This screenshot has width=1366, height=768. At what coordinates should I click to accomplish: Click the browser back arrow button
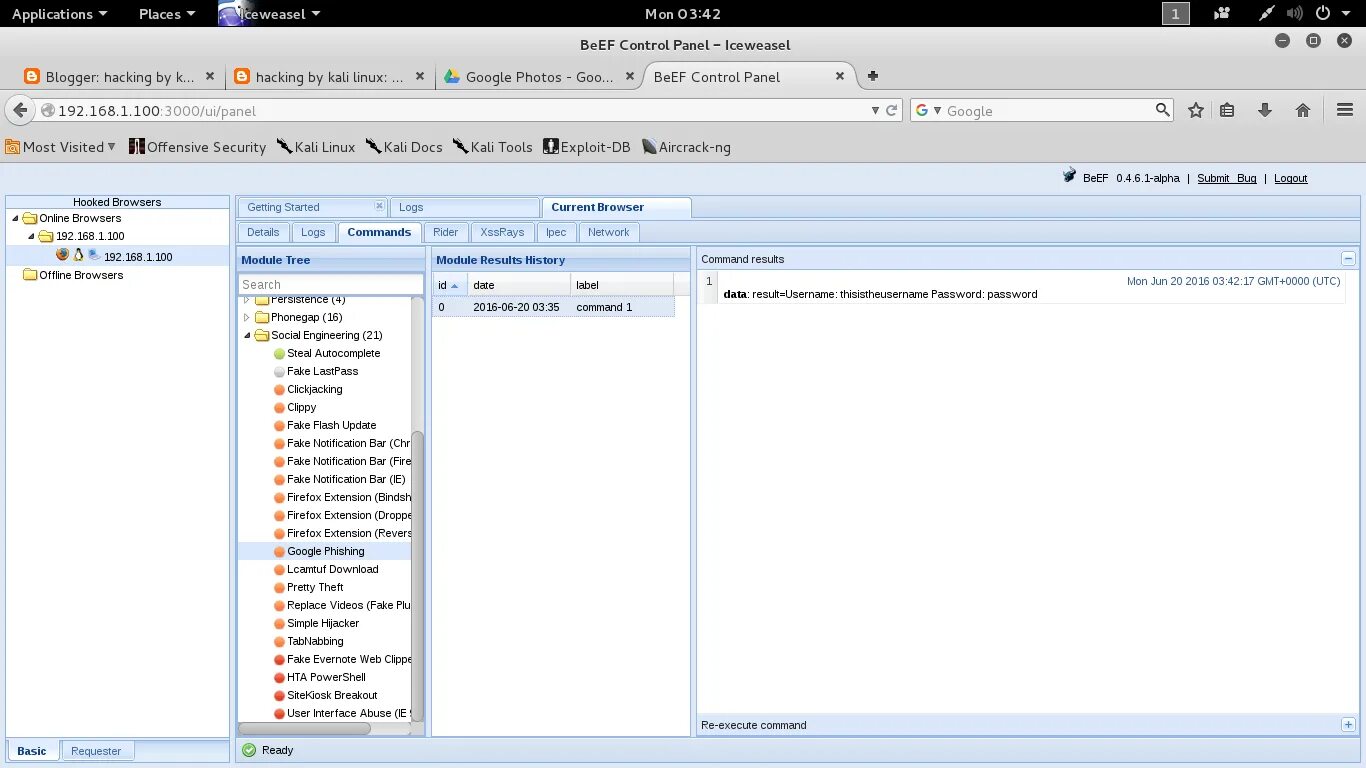tap(20, 110)
